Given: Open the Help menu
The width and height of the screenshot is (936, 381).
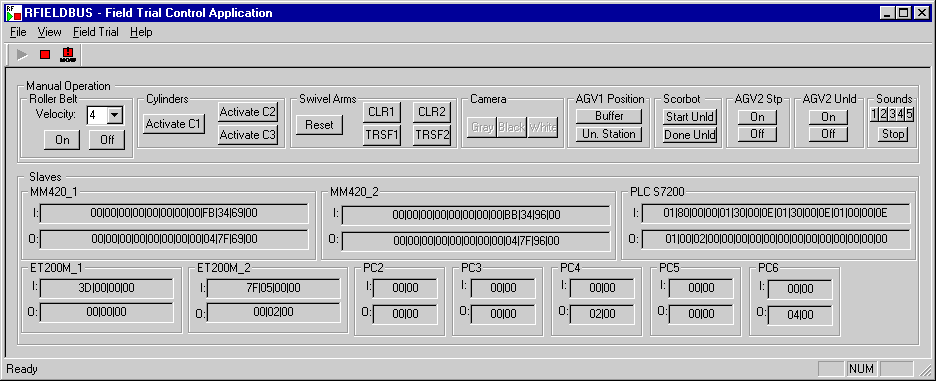Looking at the screenshot, I should (x=141, y=32).
